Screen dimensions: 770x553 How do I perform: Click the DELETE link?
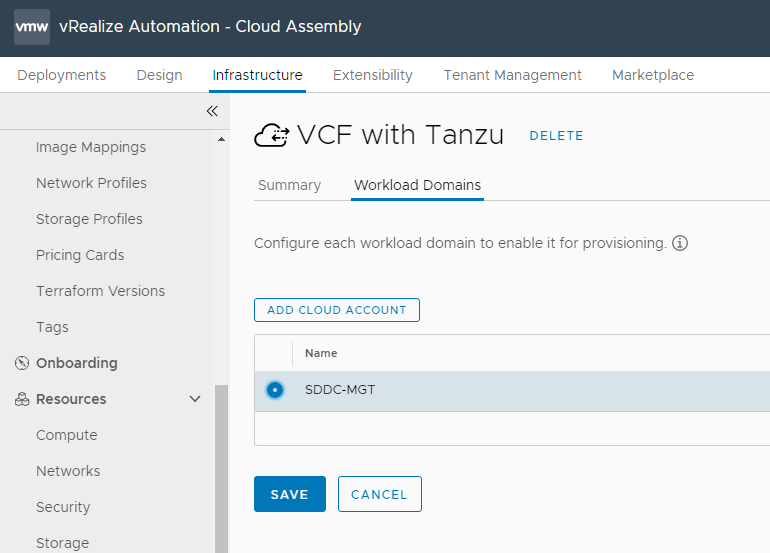coord(556,136)
